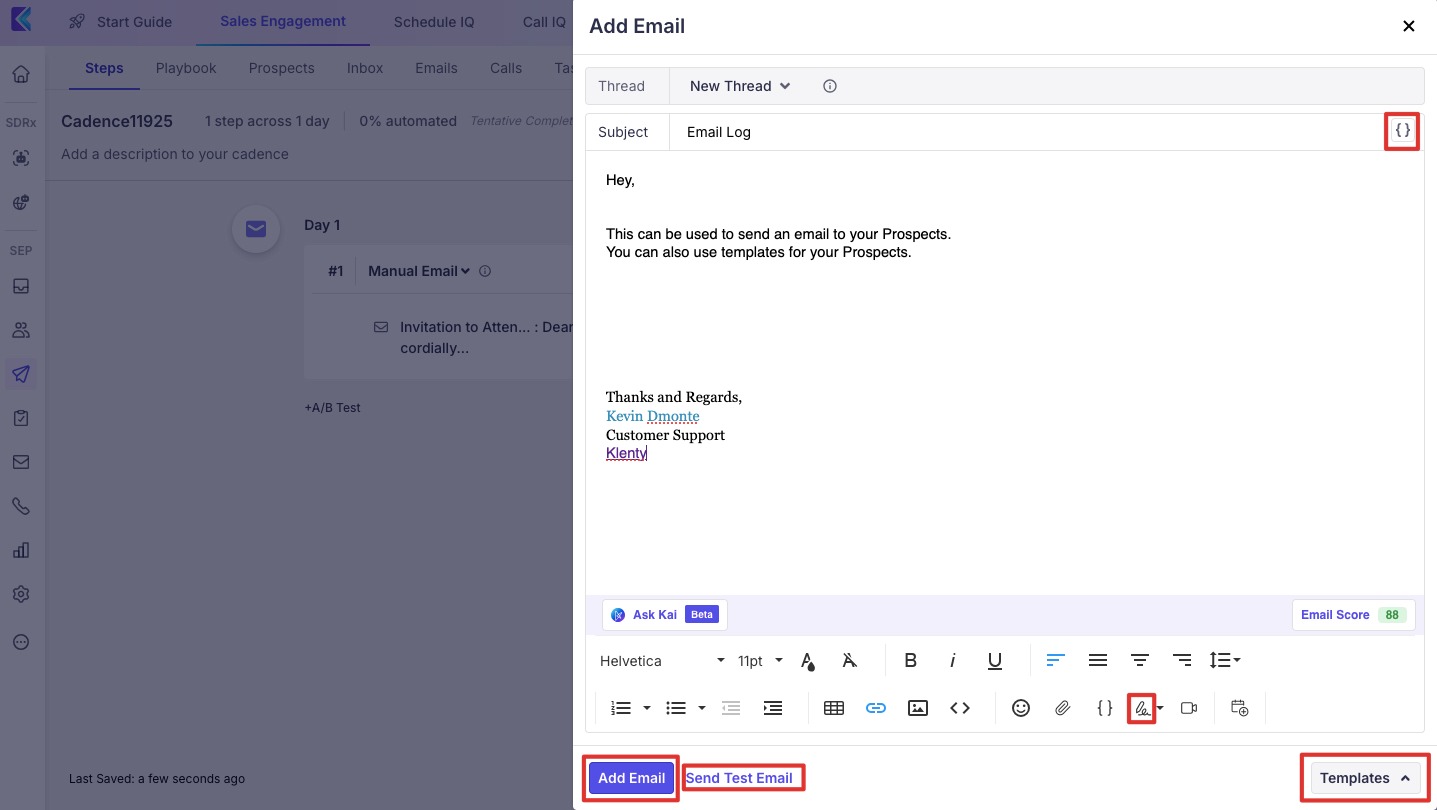Viewport: 1437px width, 810px height.
Task: Insert signature using the signature icon
Action: (1140, 708)
